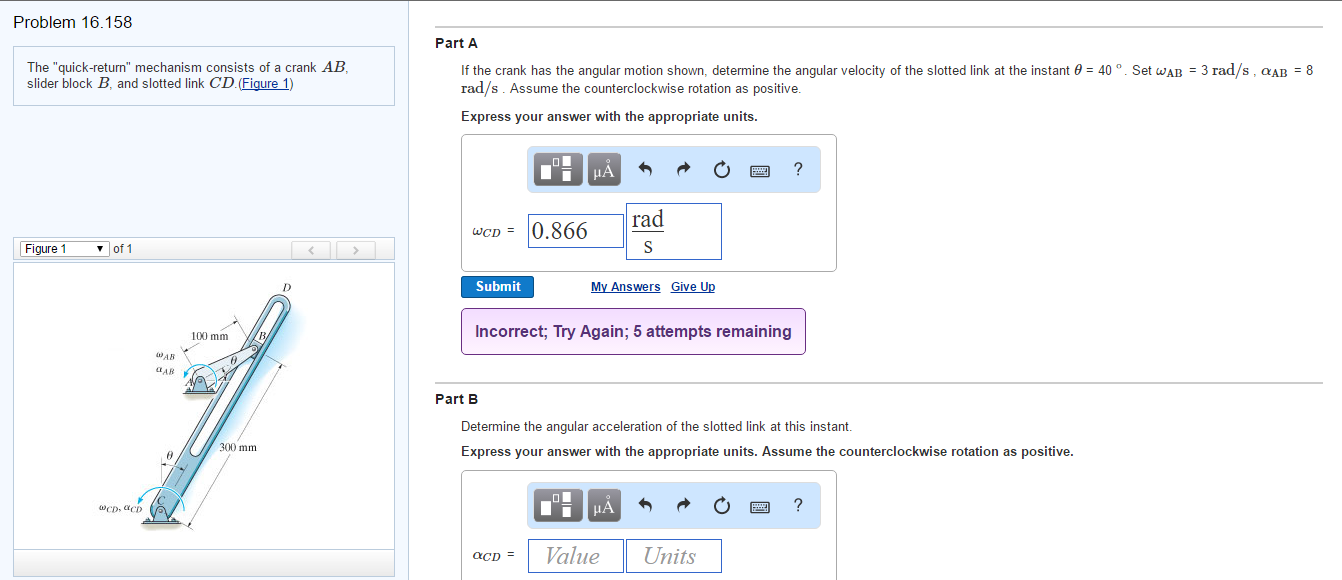Click the αCD Units input field
Image resolution: width=1342 pixels, height=580 pixels.
(x=673, y=556)
